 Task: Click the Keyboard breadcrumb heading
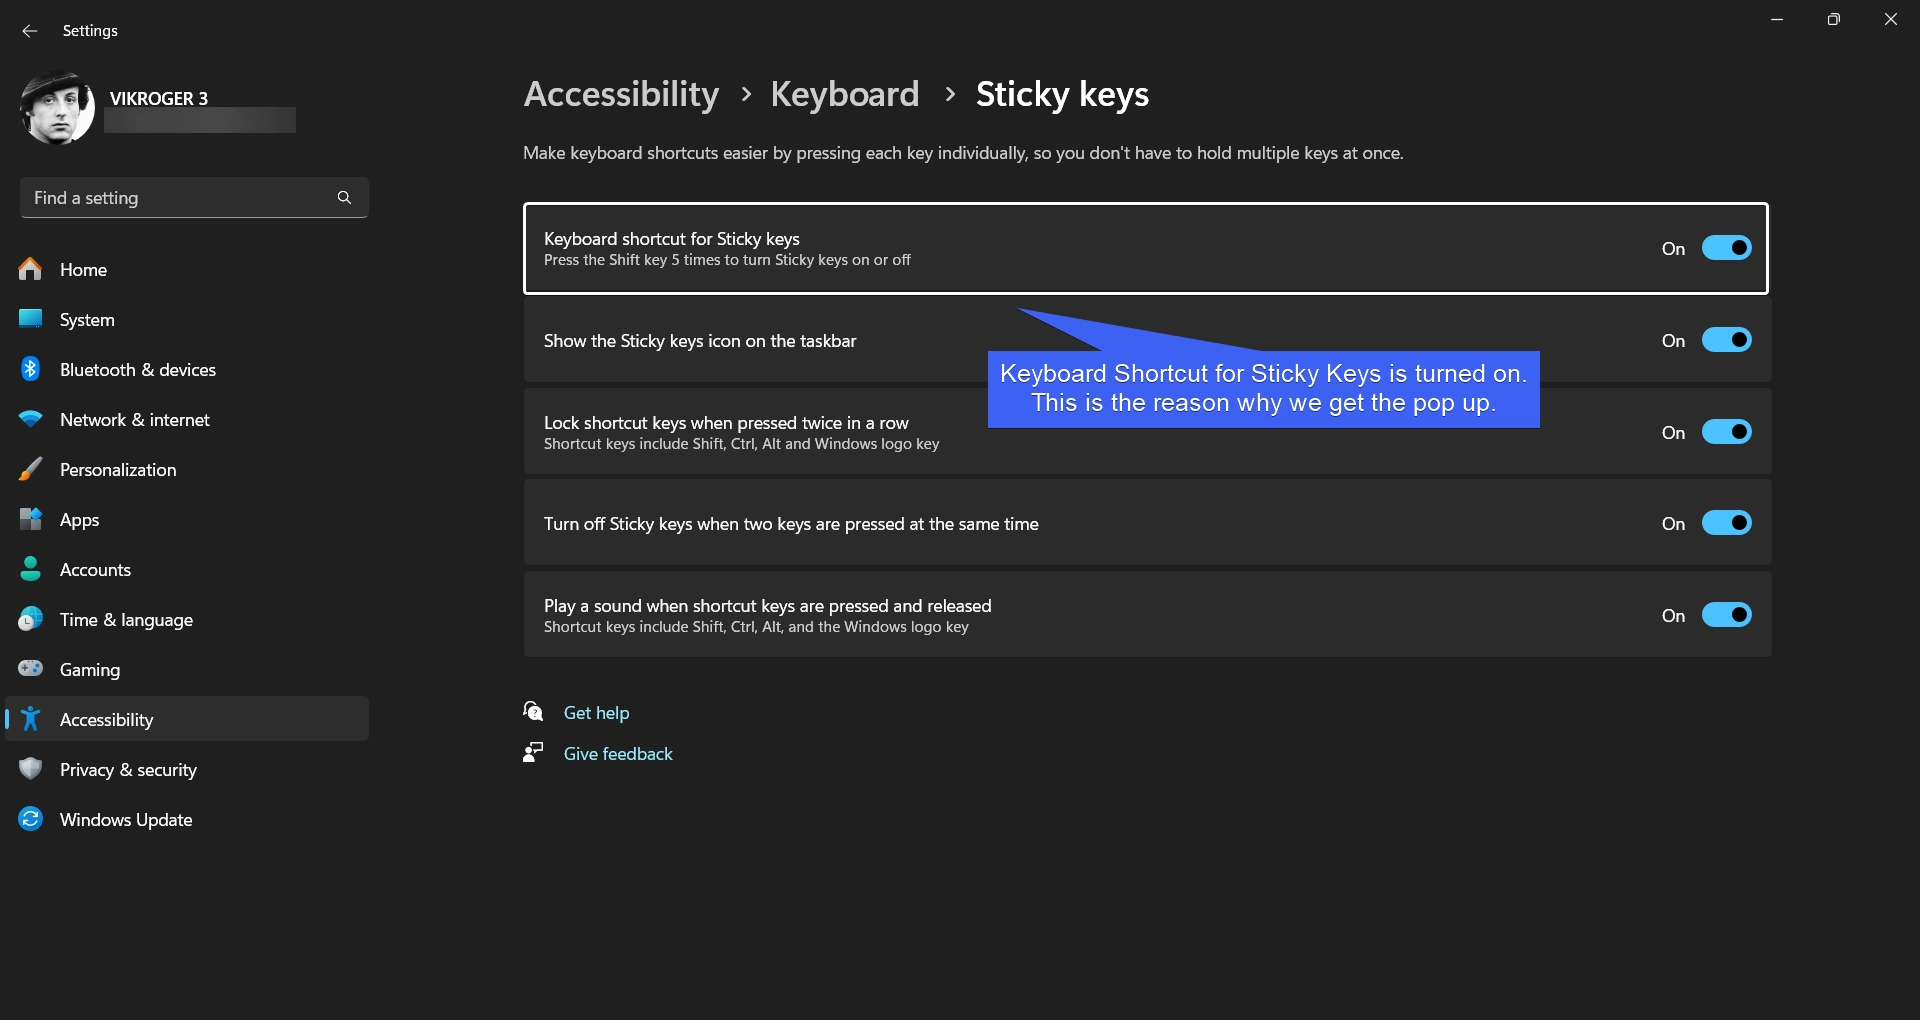pyautogui.click(x=844, y=94)
